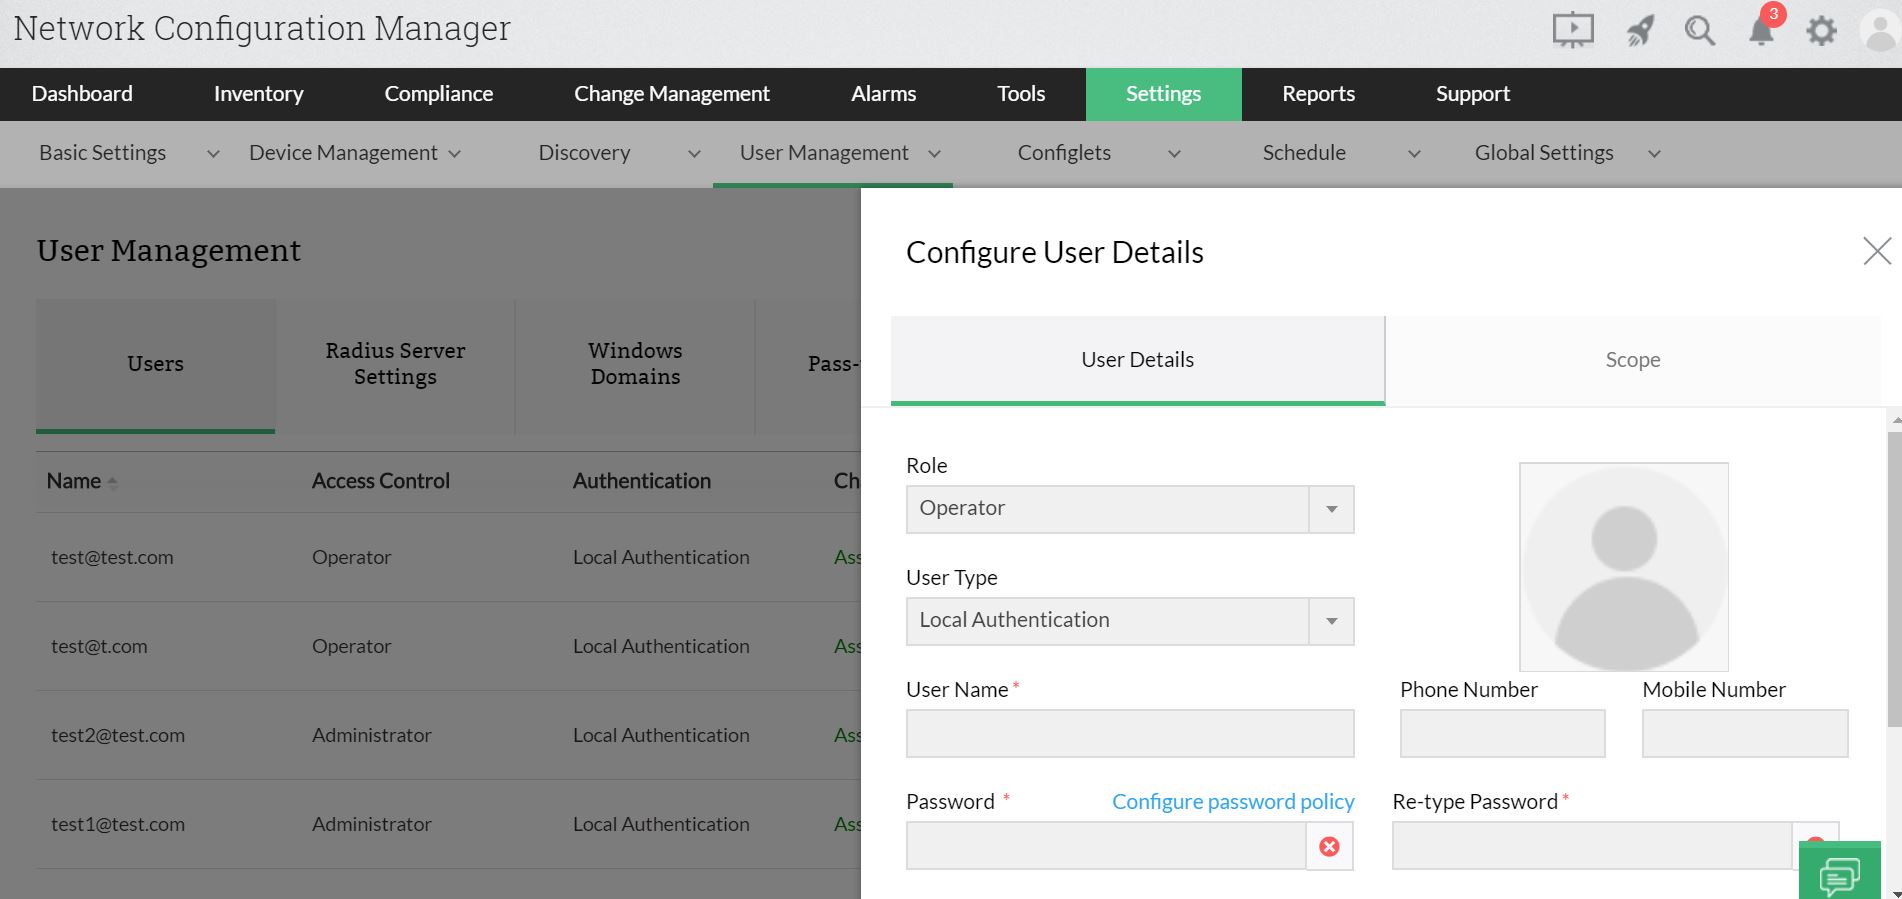Click the red clear icon in Password field
This screenshot has height=899, width=1902.
[x=1329, y=847]
